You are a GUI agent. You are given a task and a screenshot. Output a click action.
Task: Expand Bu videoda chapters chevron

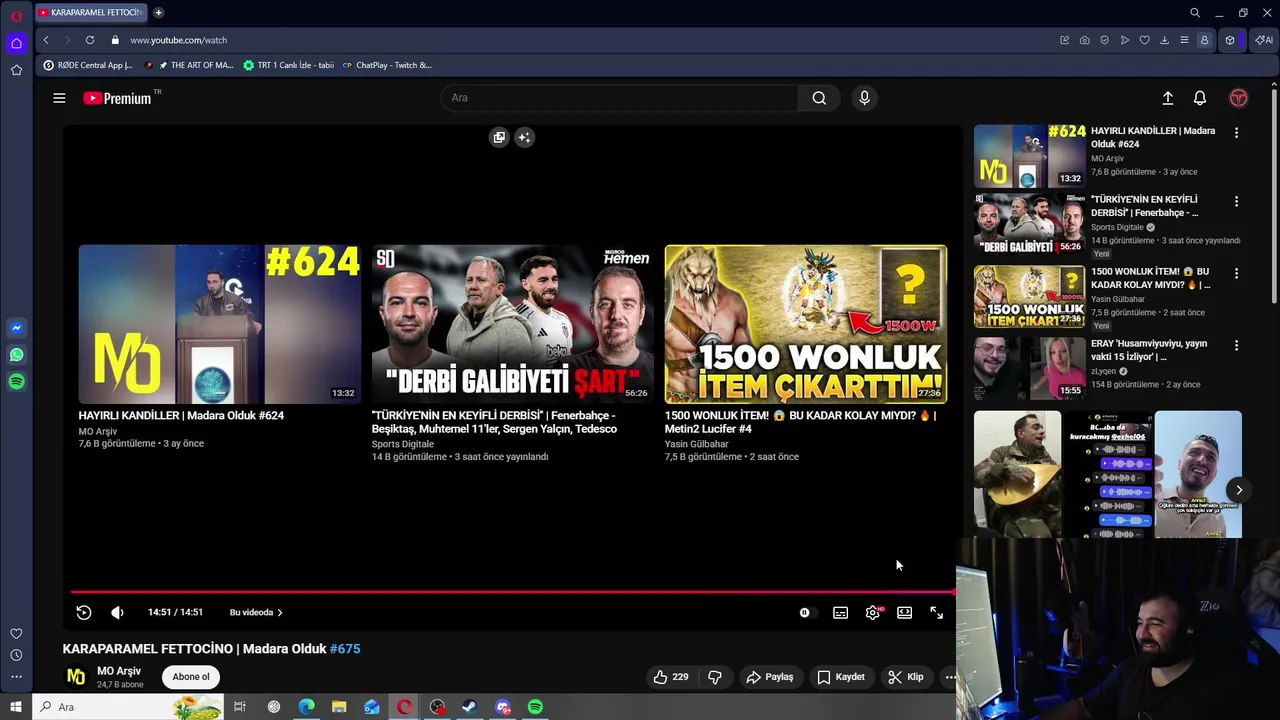coord(280,612)
